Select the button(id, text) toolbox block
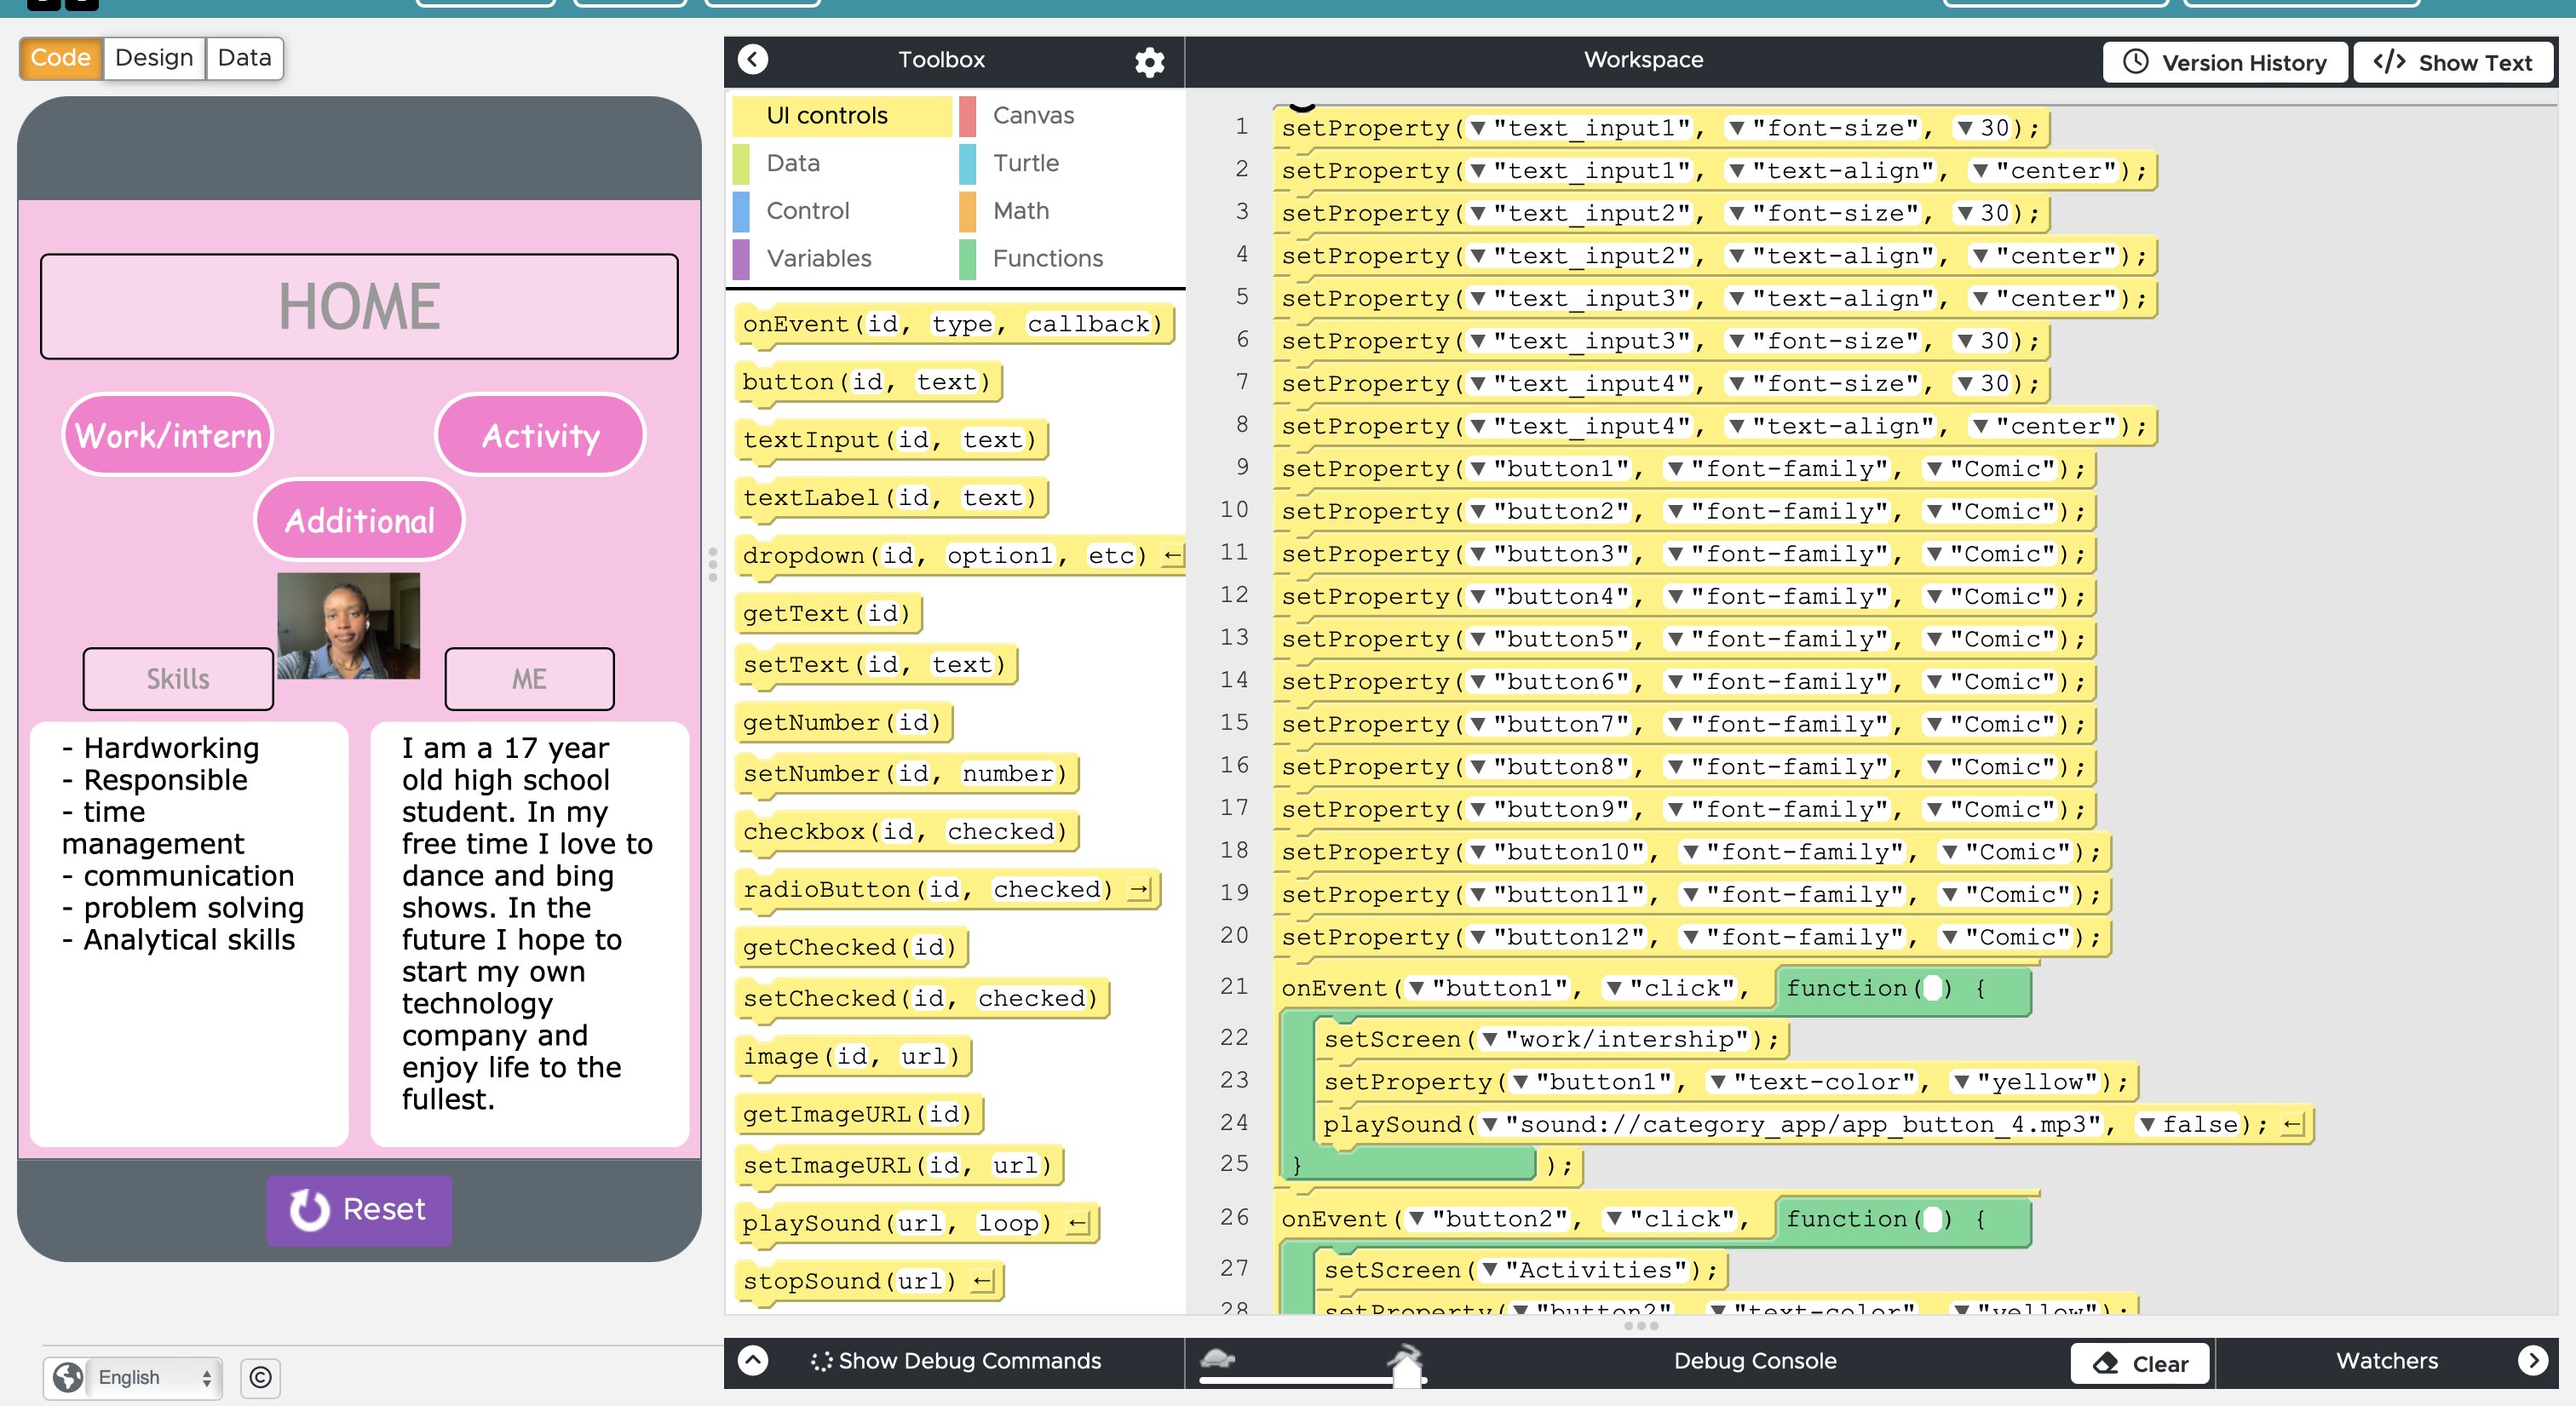 click(x=868, y=382)
